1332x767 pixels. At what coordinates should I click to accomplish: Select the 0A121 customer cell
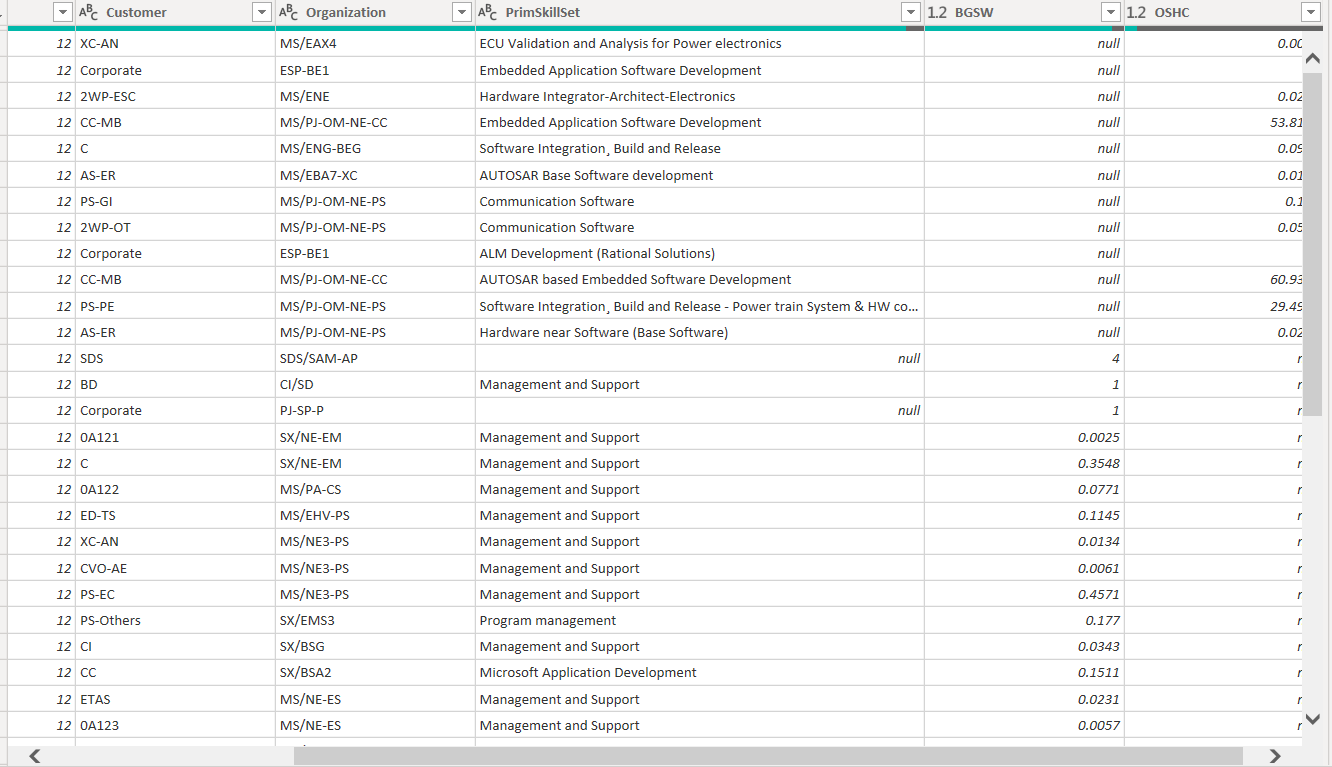pyautogui.click(x=175, y=437)
